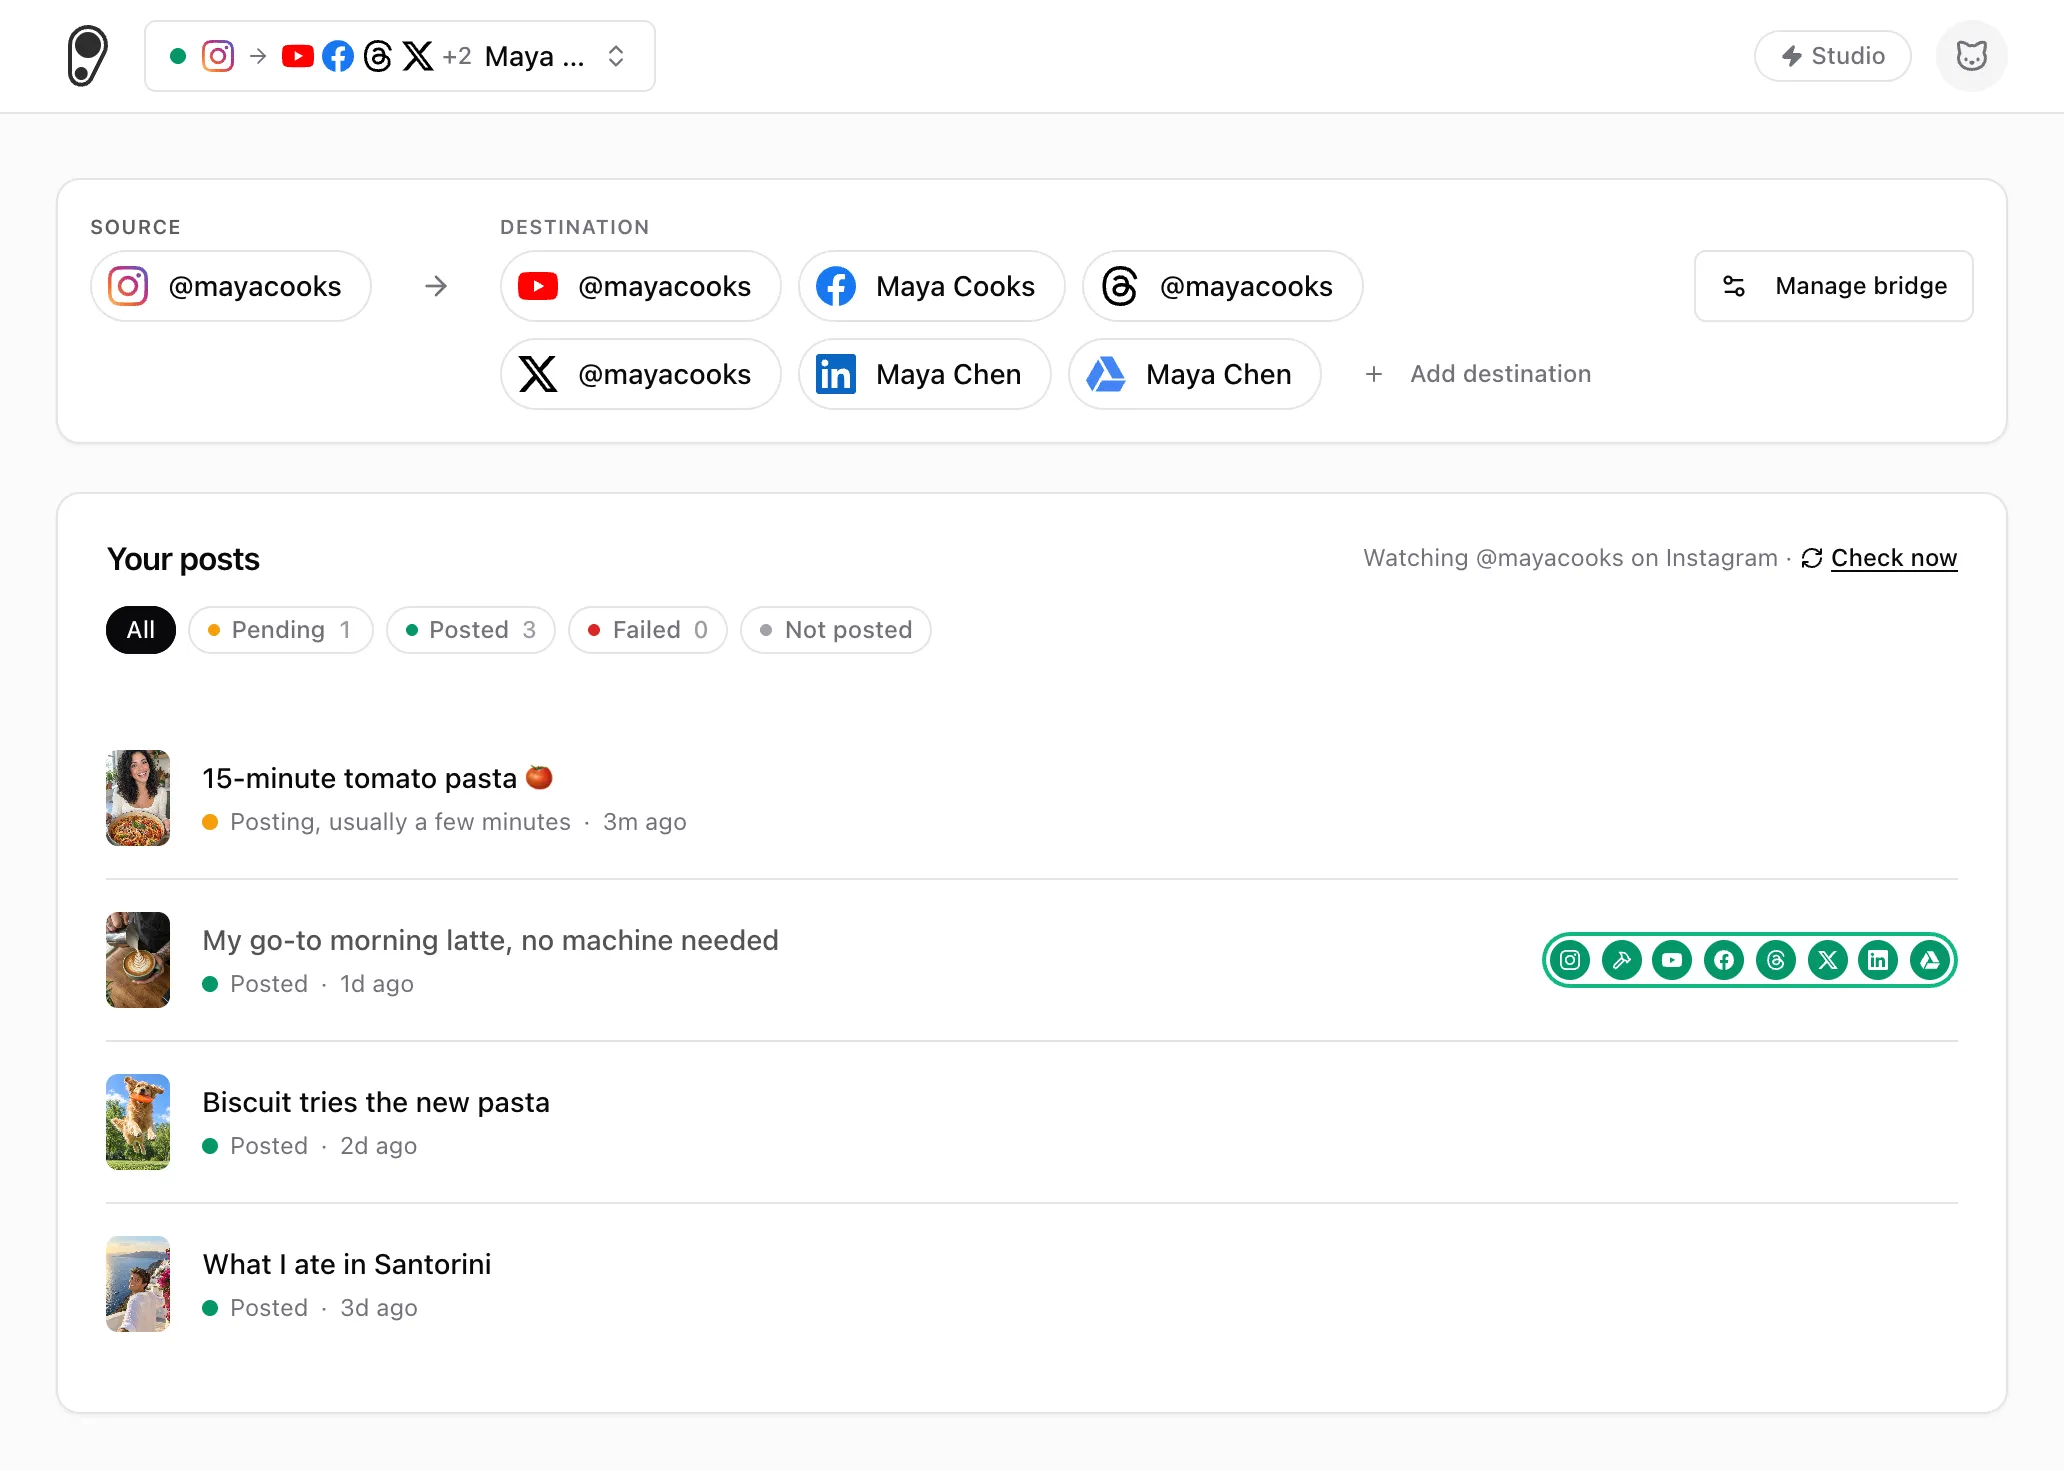Select the Instagram @mayacooks source chip
Image resolution: width=2064 pixels, height=1470 pixels.
click(x=231, y=286)
